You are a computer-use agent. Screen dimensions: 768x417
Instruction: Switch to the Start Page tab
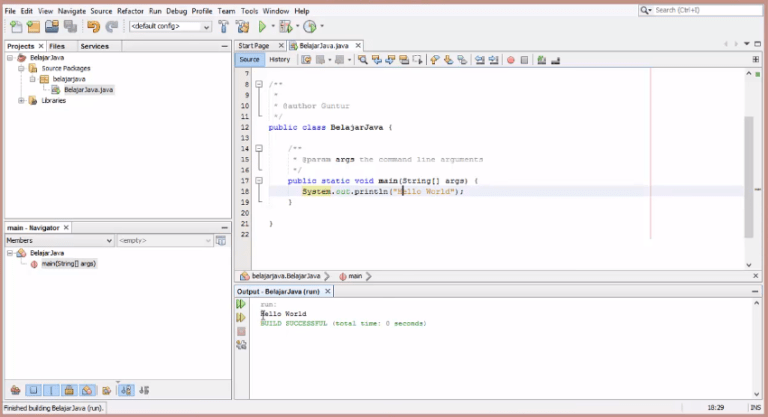tap(254, 46)
